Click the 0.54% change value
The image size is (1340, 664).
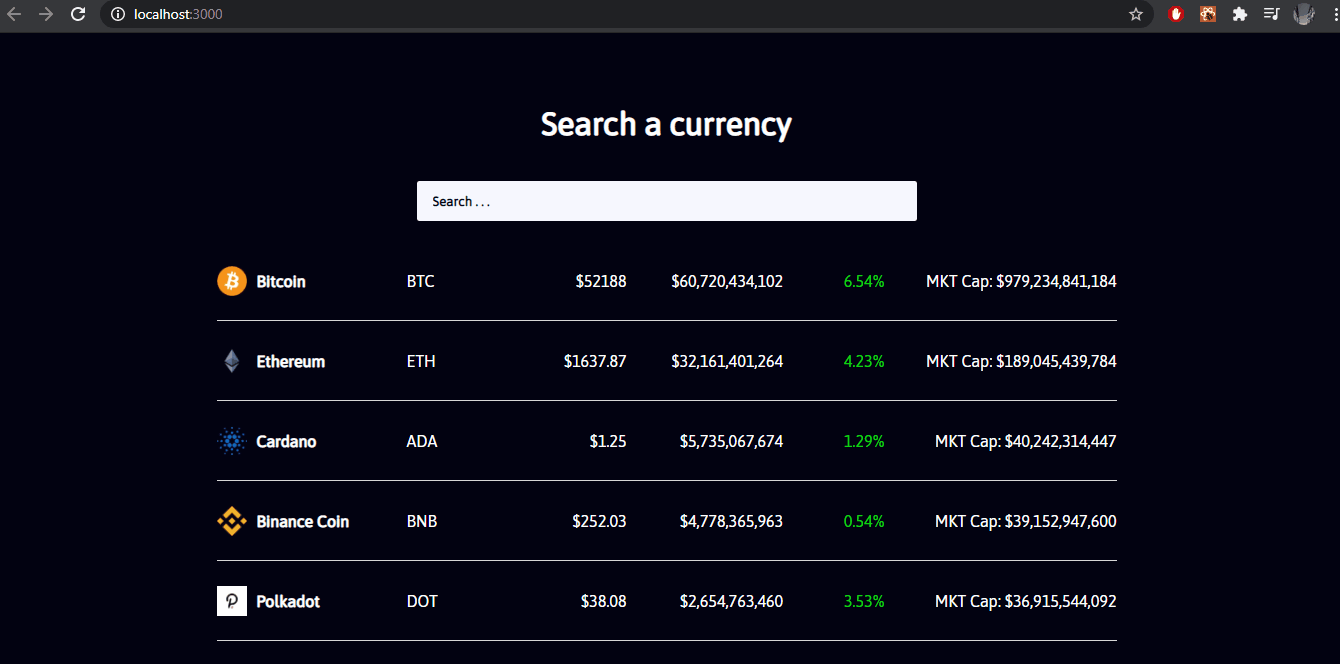pos(864,522)
